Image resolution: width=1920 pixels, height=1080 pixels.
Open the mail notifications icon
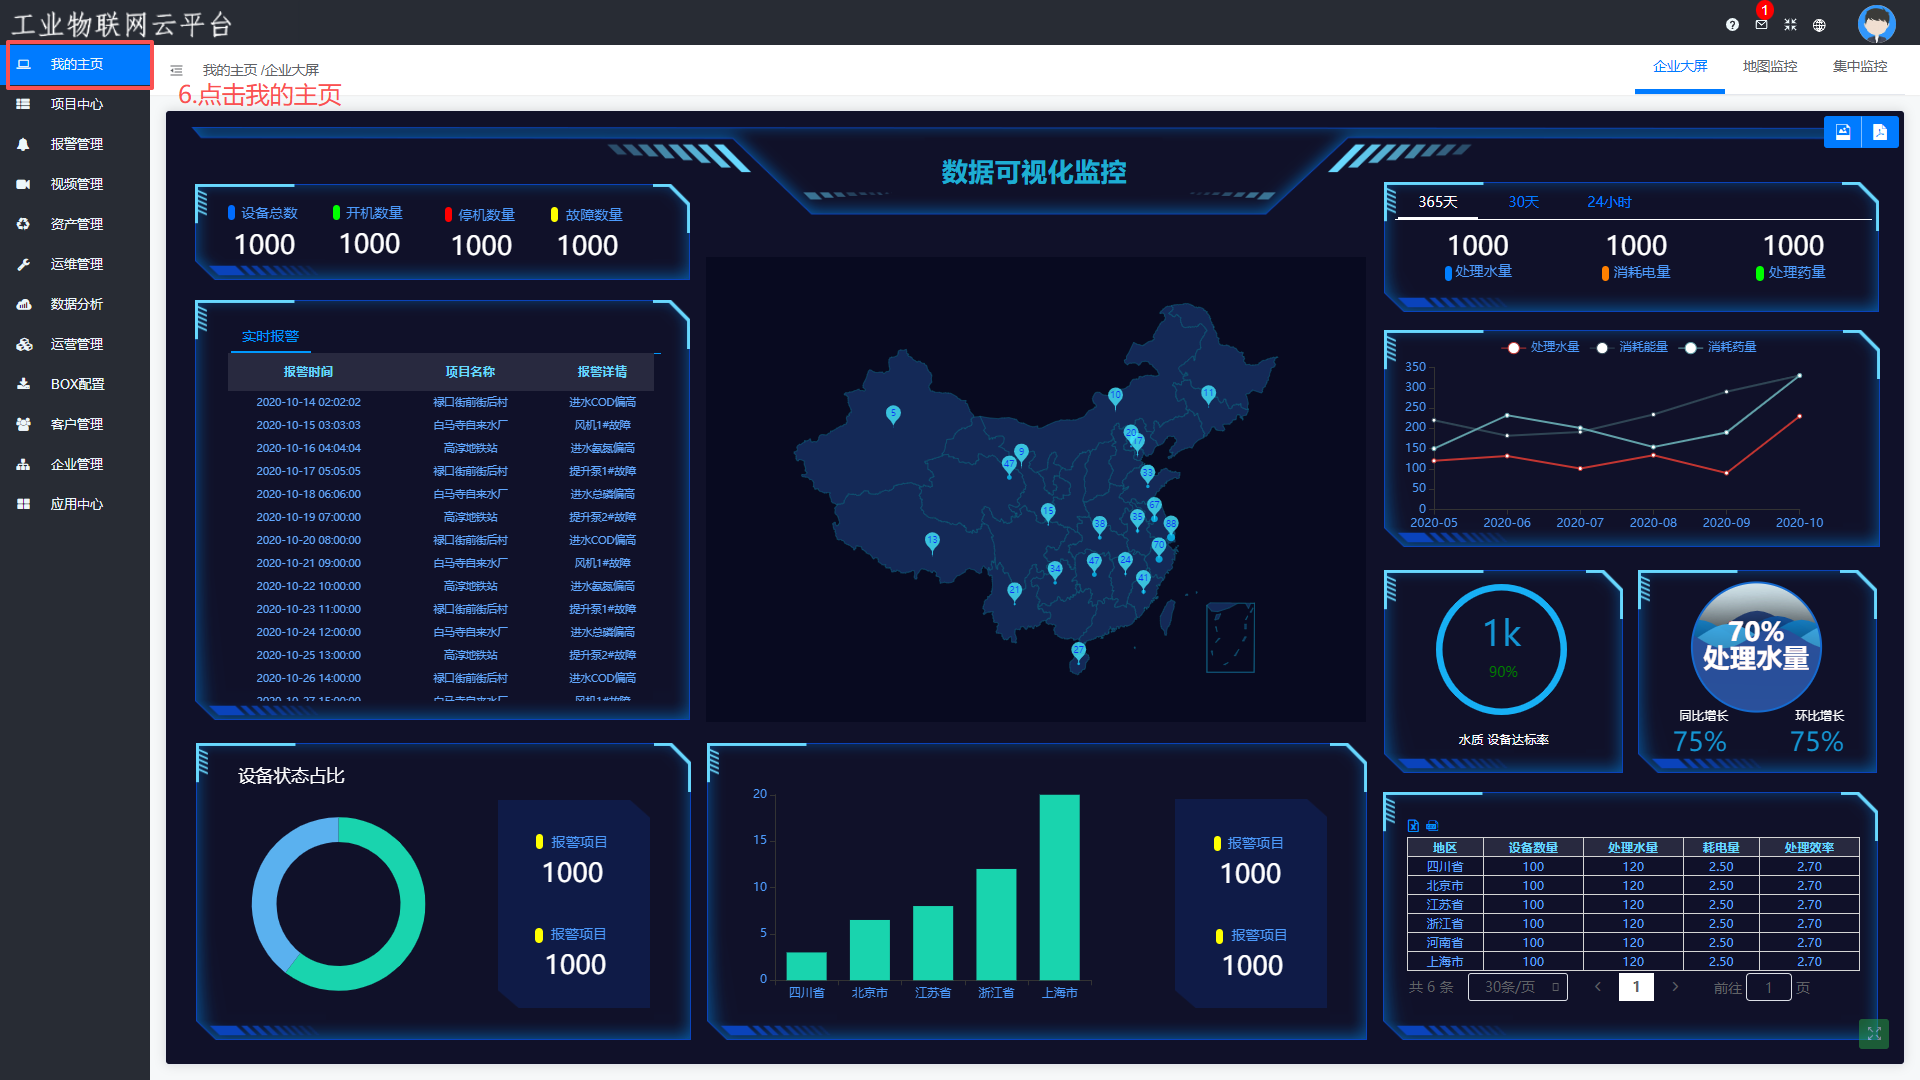1761,24
